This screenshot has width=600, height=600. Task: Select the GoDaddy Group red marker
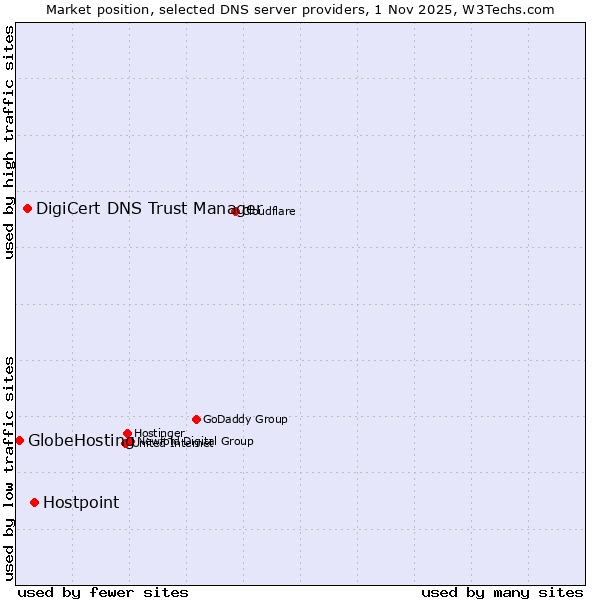click(x=196, y=419)
